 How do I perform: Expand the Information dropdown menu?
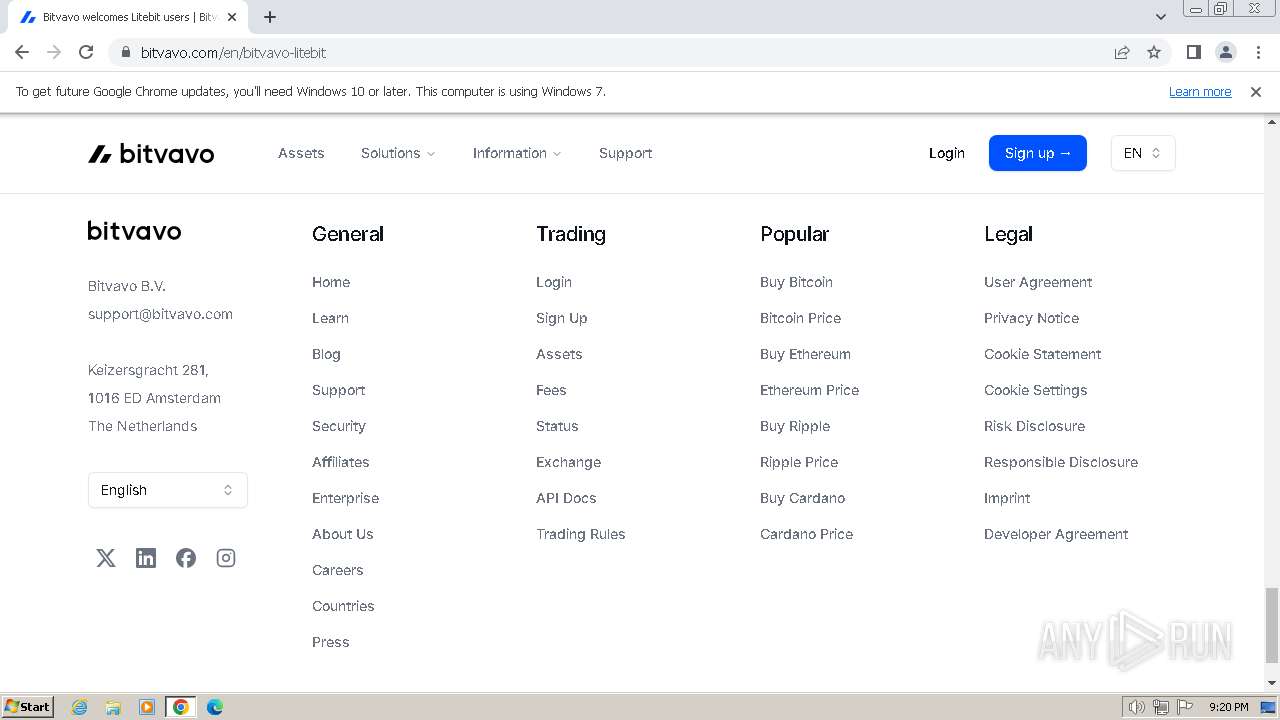click(517, 153)
